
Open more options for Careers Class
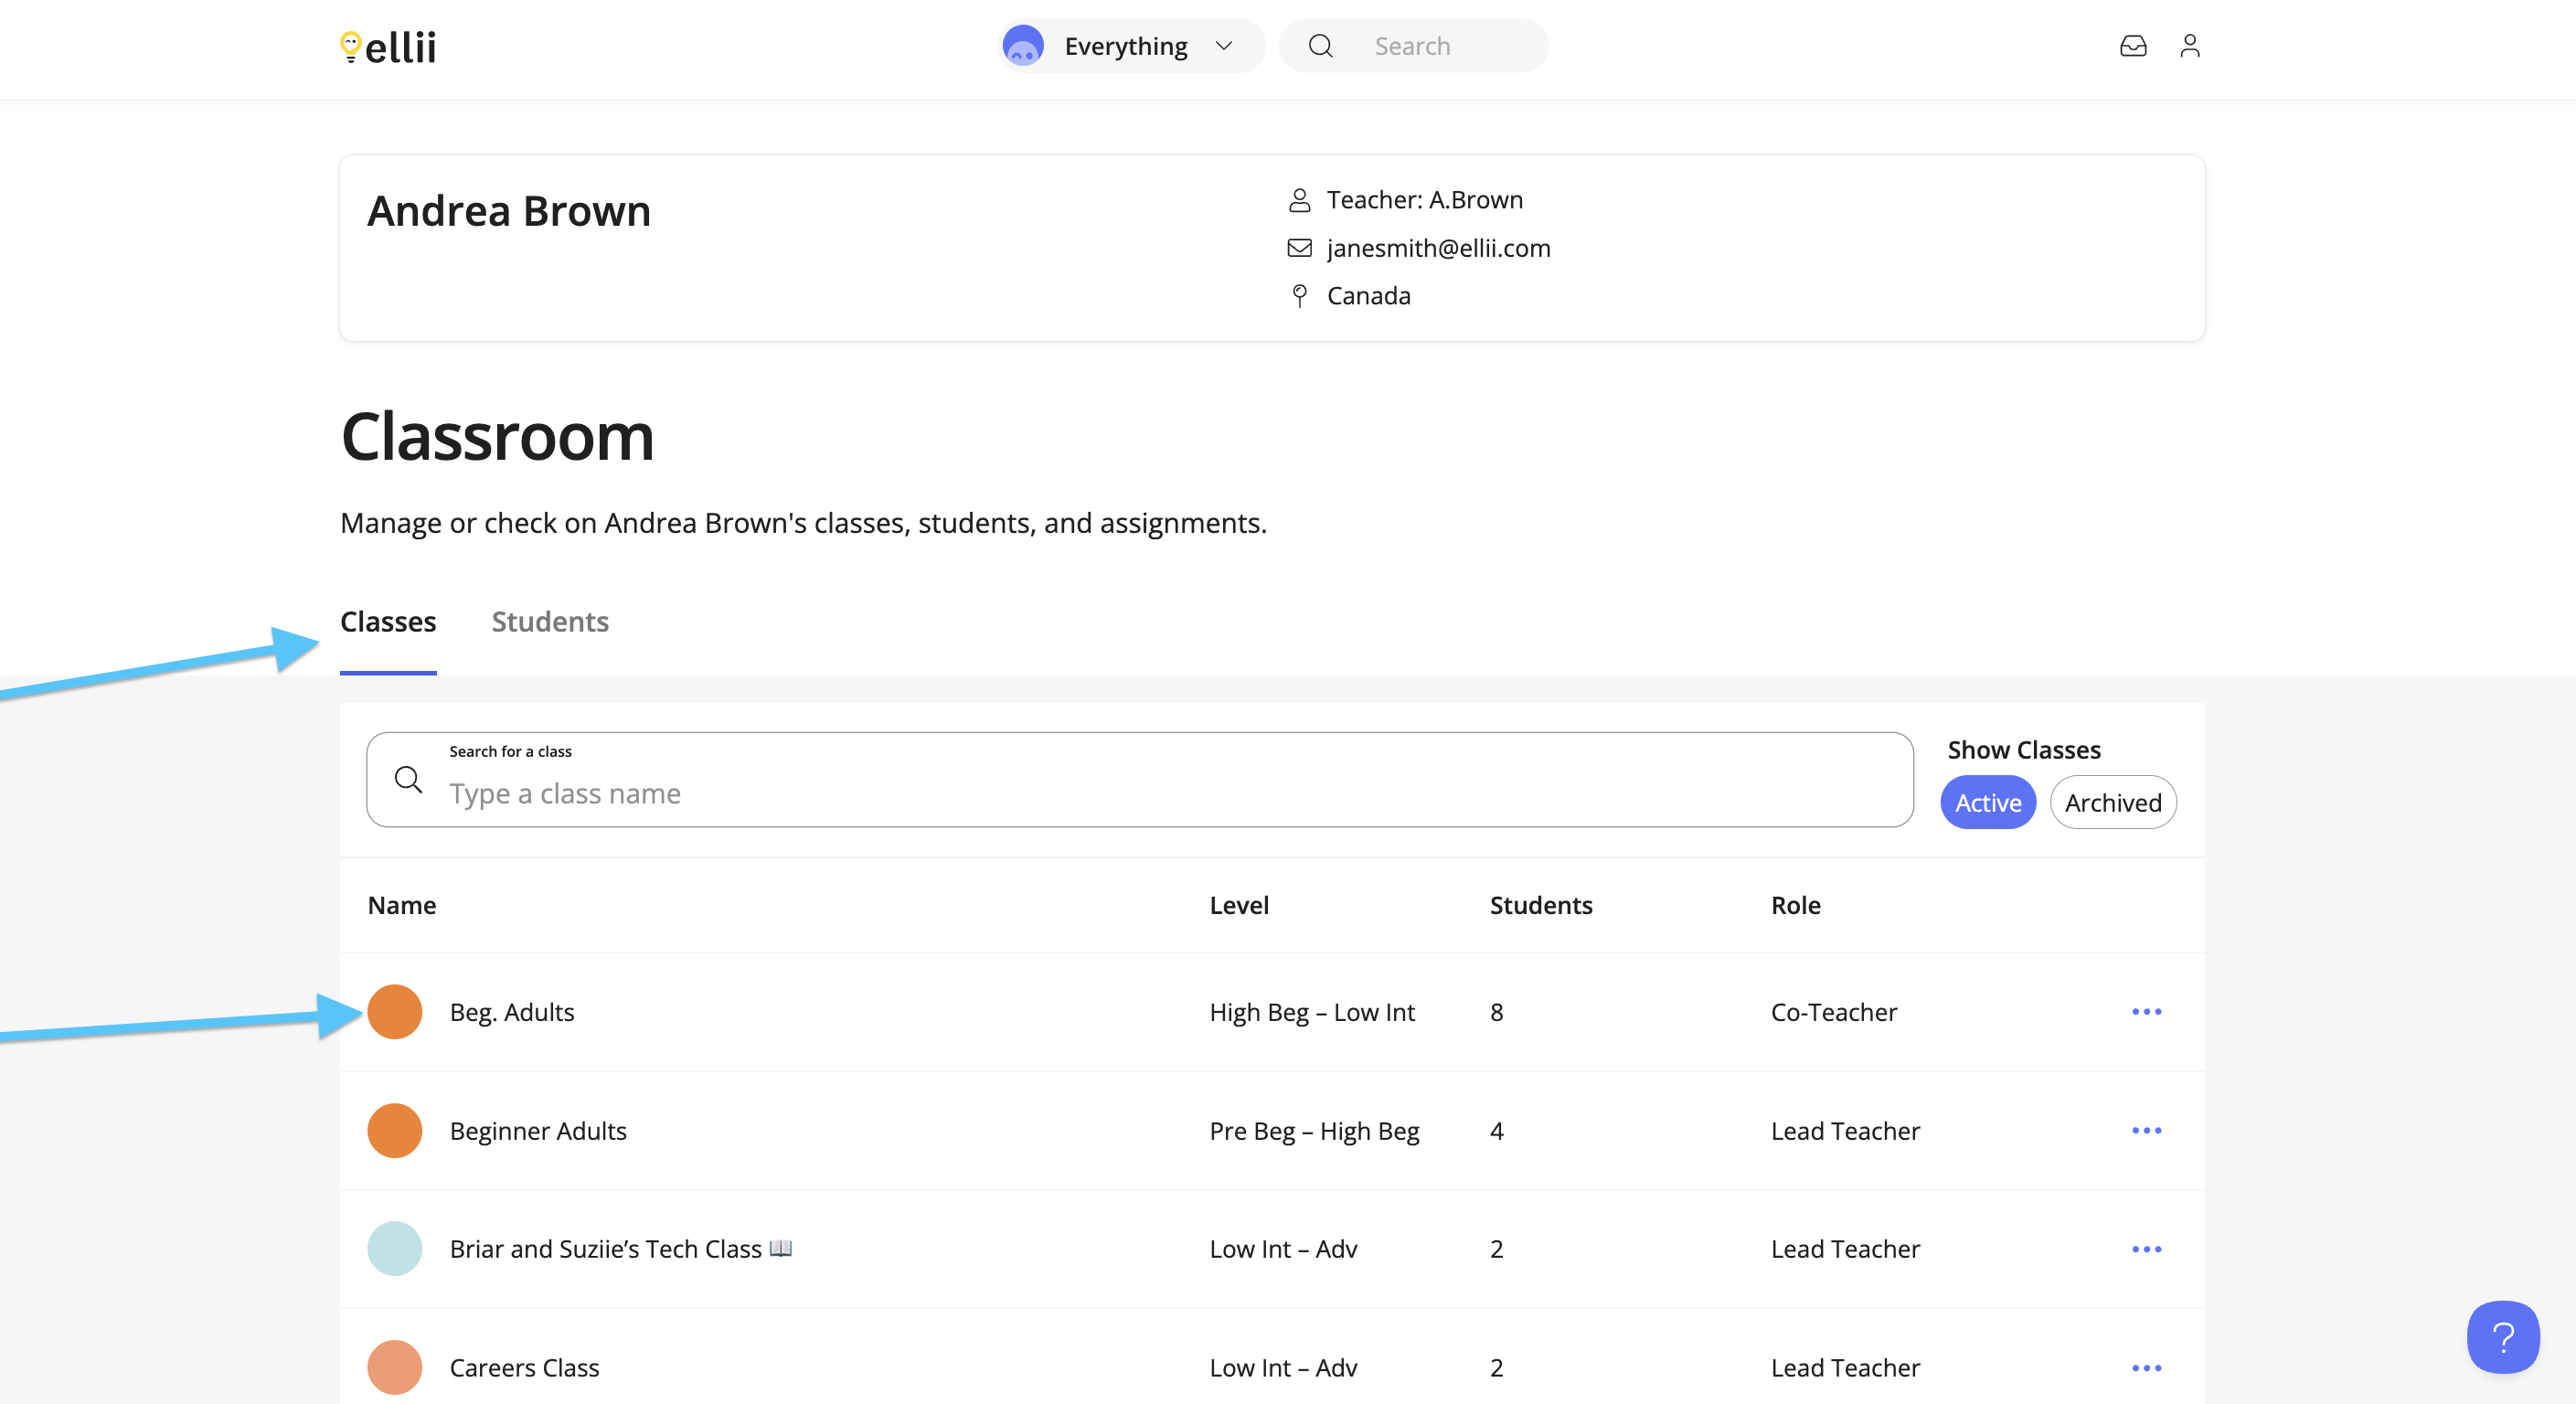(2146, 1367)
